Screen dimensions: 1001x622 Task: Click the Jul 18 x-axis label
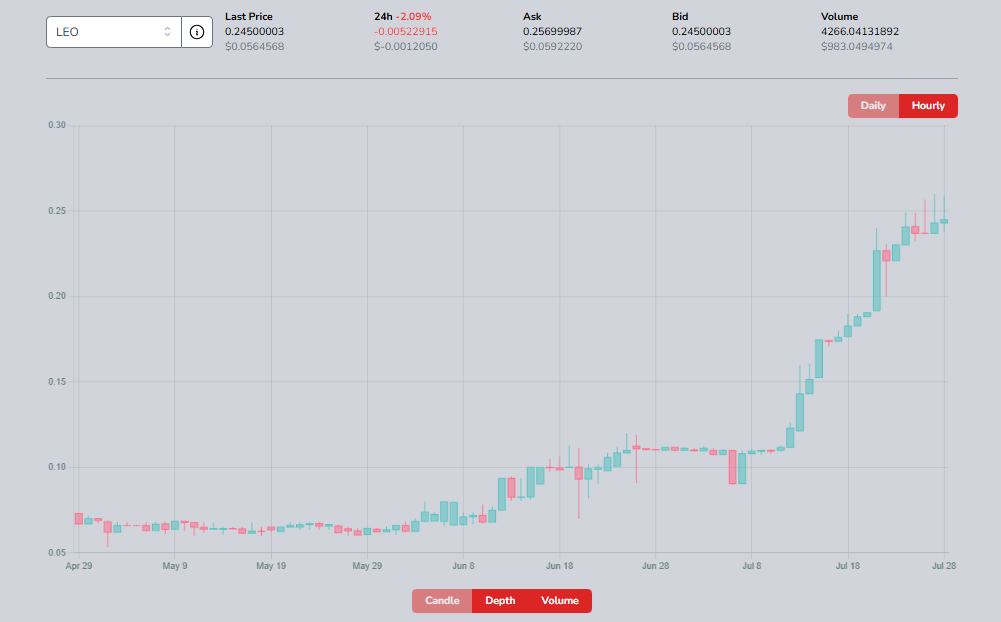coord(848,566)
